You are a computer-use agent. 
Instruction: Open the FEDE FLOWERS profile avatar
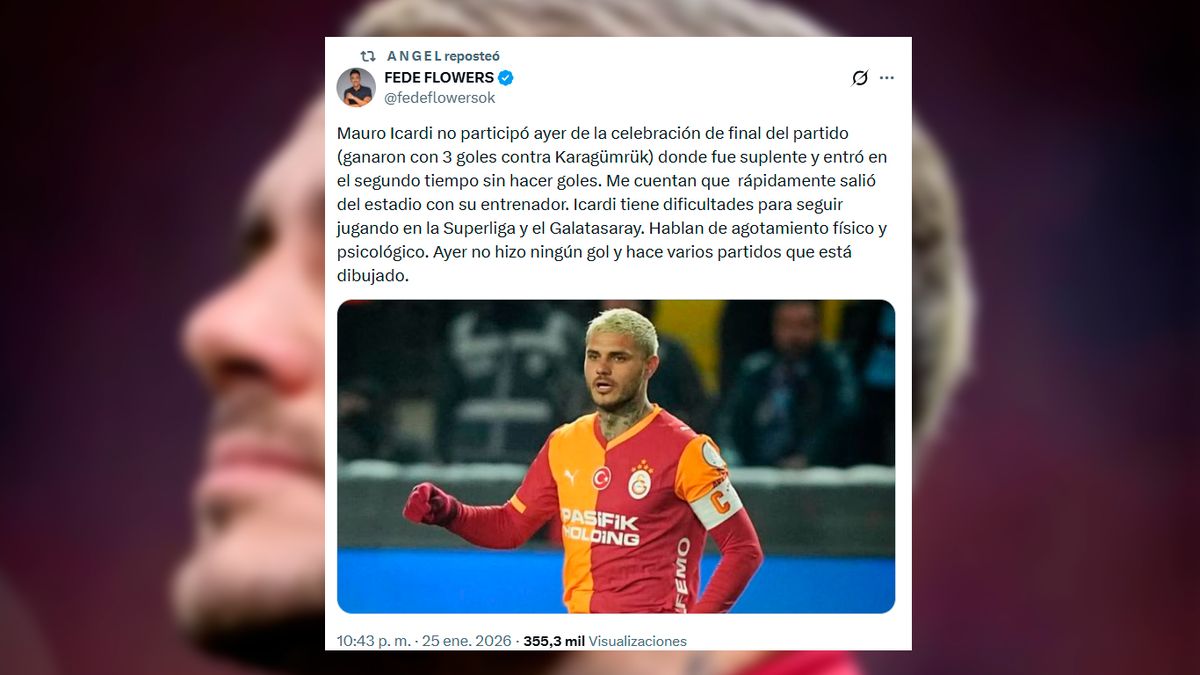click(356, 87)
